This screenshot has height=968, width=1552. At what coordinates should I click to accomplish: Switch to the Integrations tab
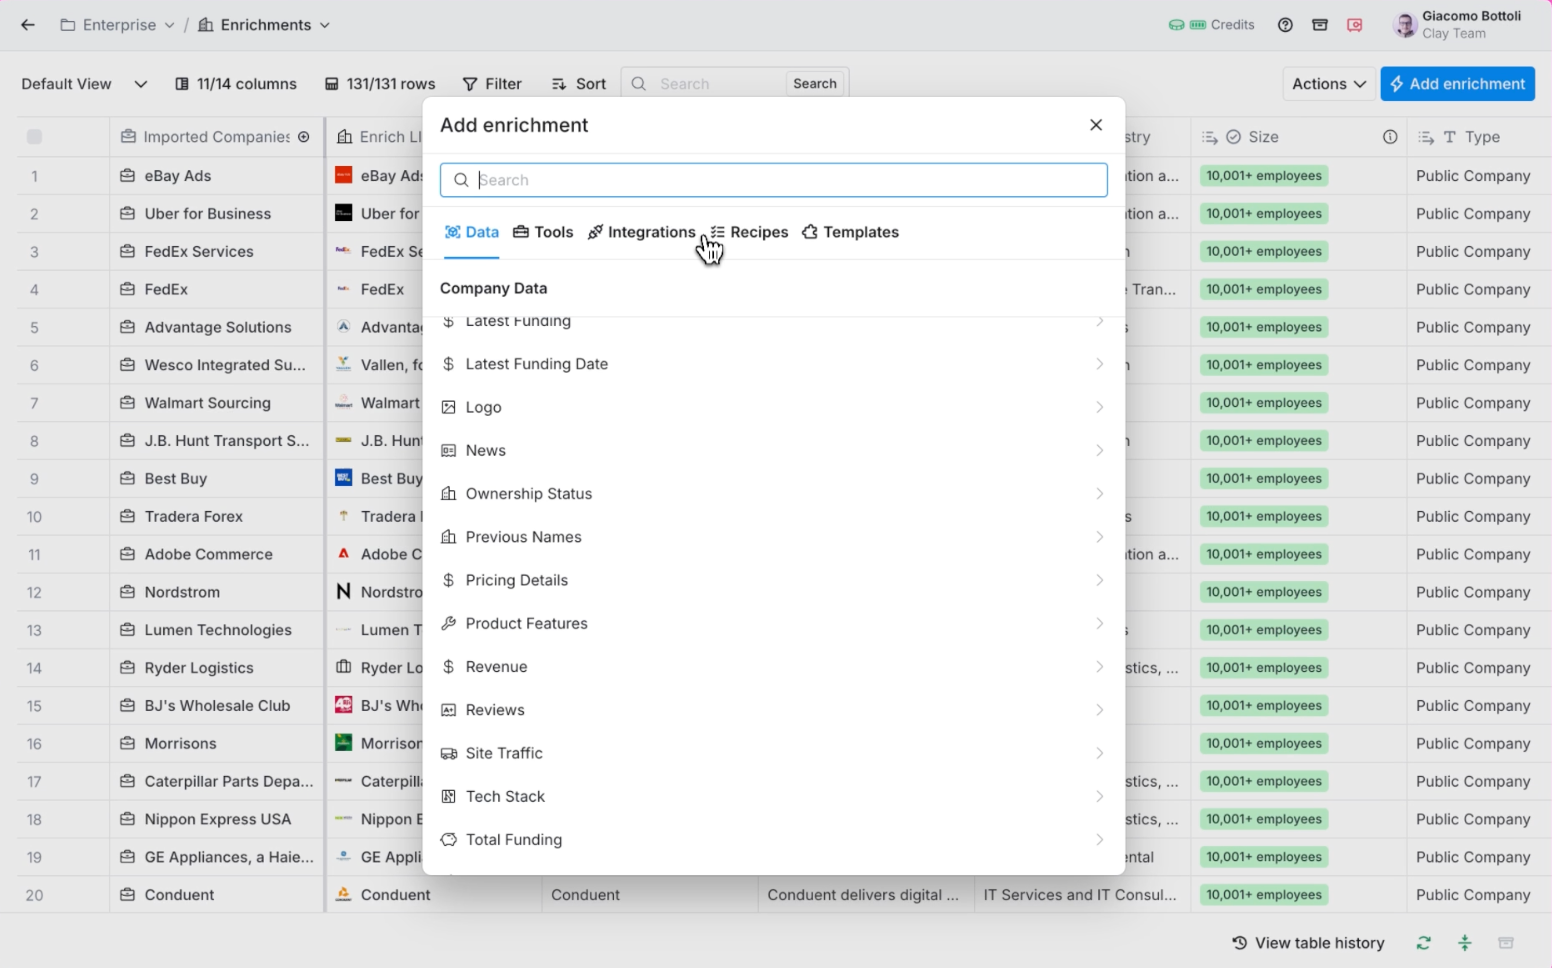coord(641,232)
